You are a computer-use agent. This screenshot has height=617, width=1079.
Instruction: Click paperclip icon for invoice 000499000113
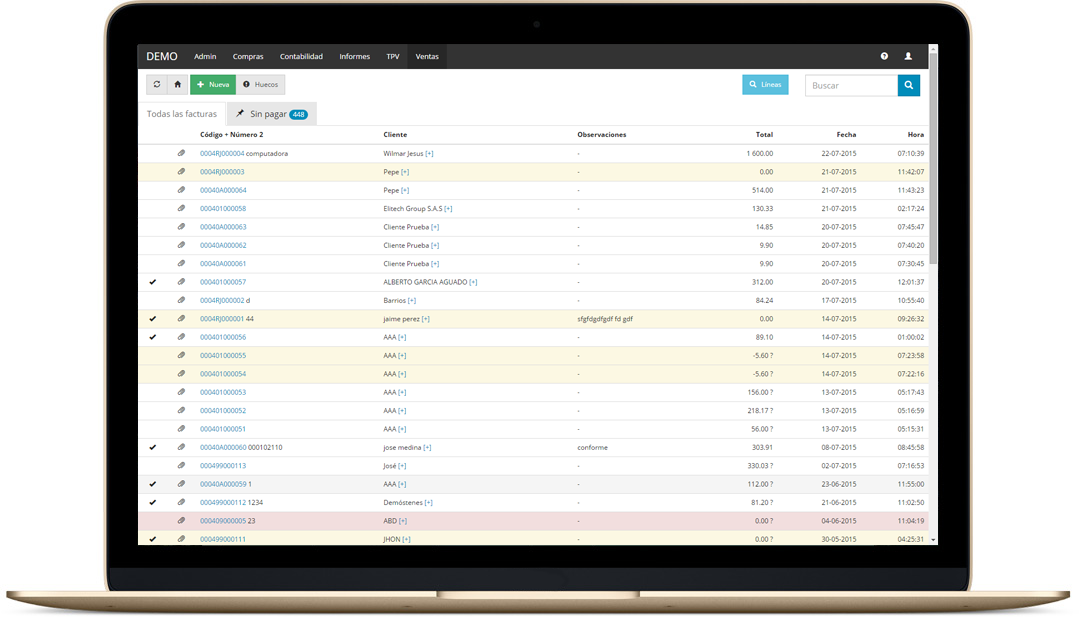point(181,466)
